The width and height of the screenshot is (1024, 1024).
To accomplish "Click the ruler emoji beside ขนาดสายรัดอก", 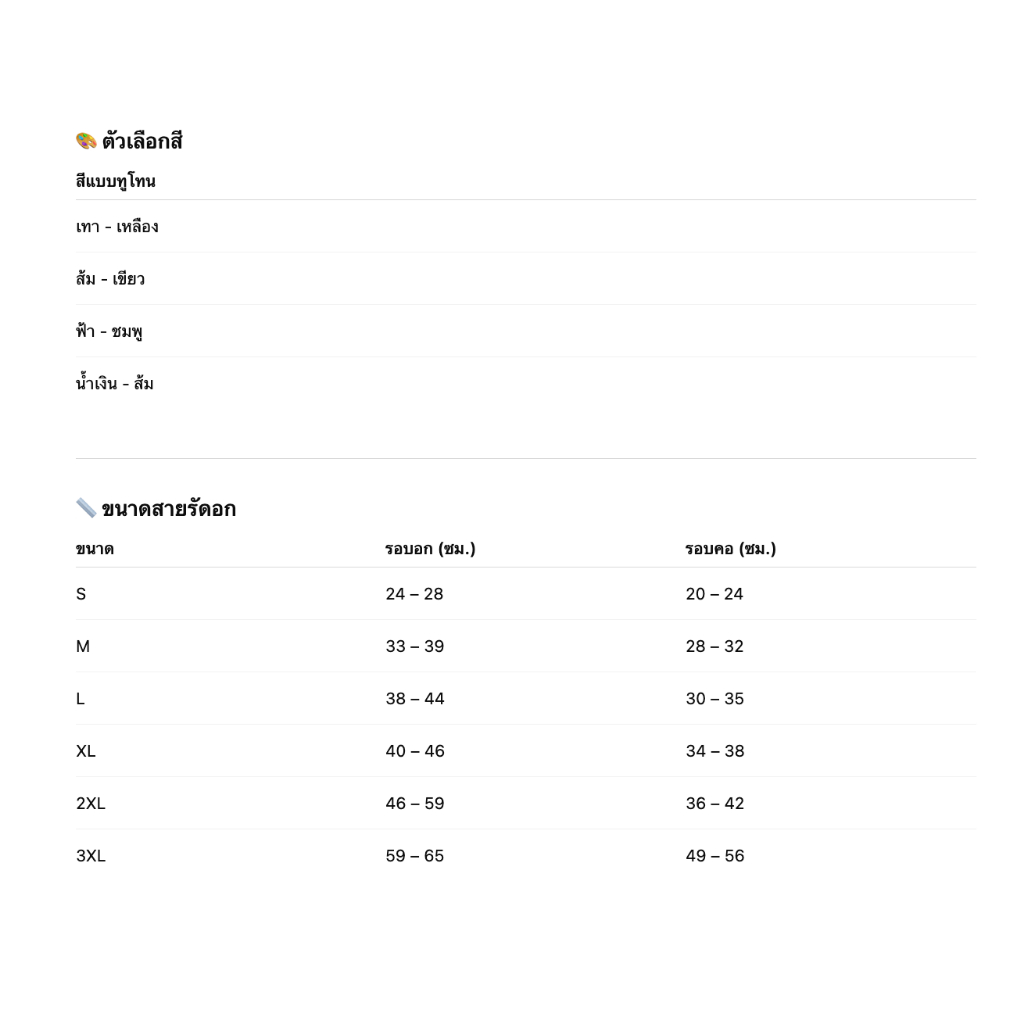I will pos(86,508).
